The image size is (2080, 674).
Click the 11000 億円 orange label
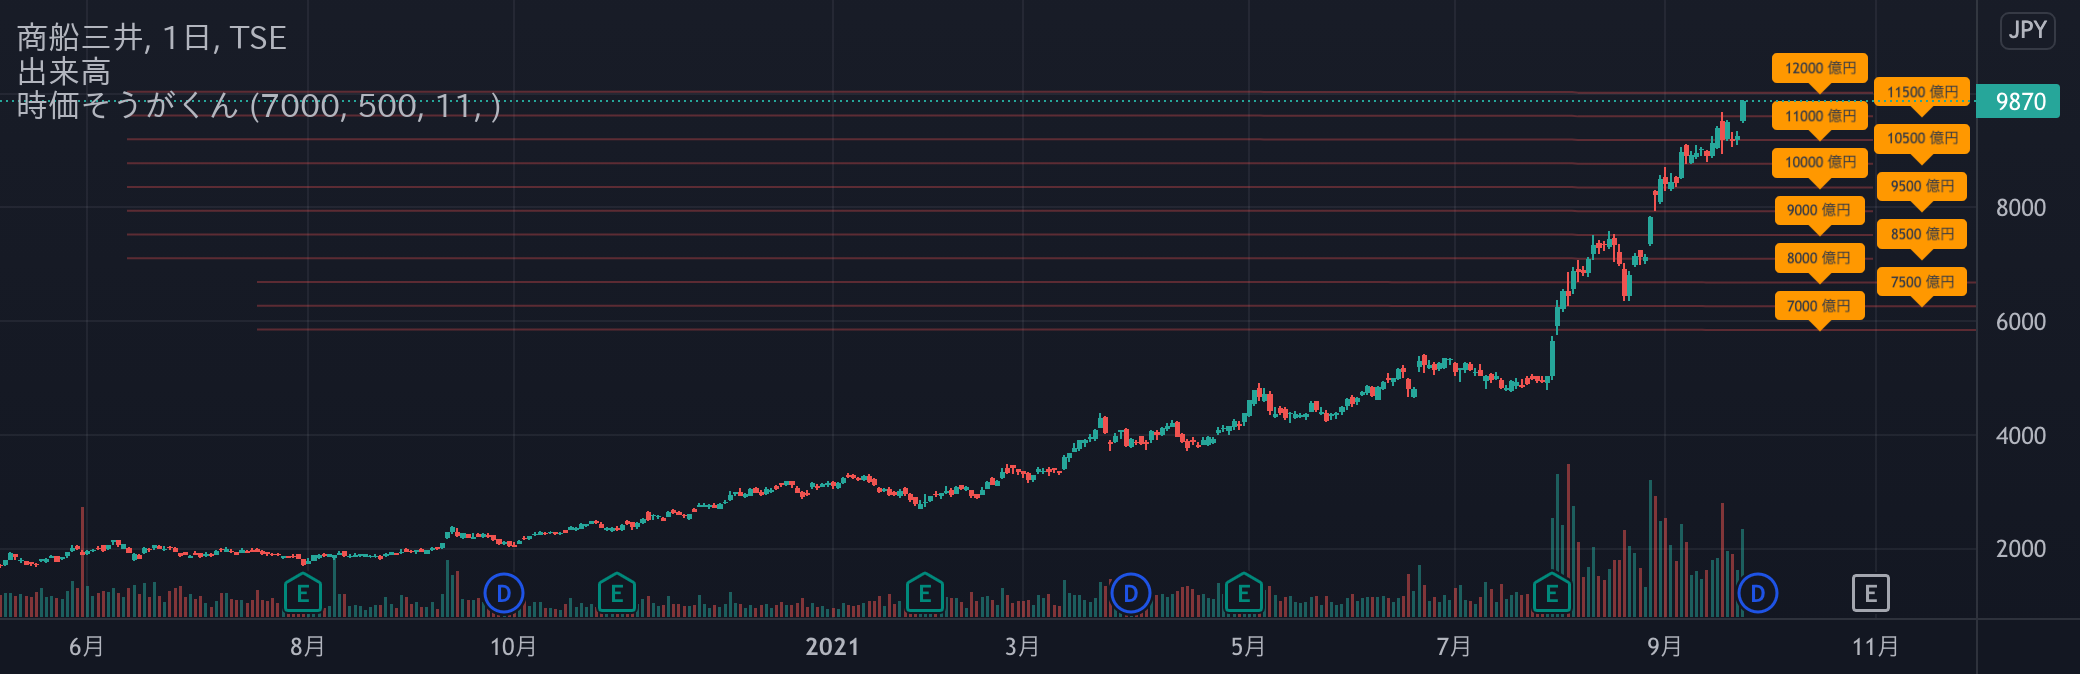click(x=1820, y=116)
